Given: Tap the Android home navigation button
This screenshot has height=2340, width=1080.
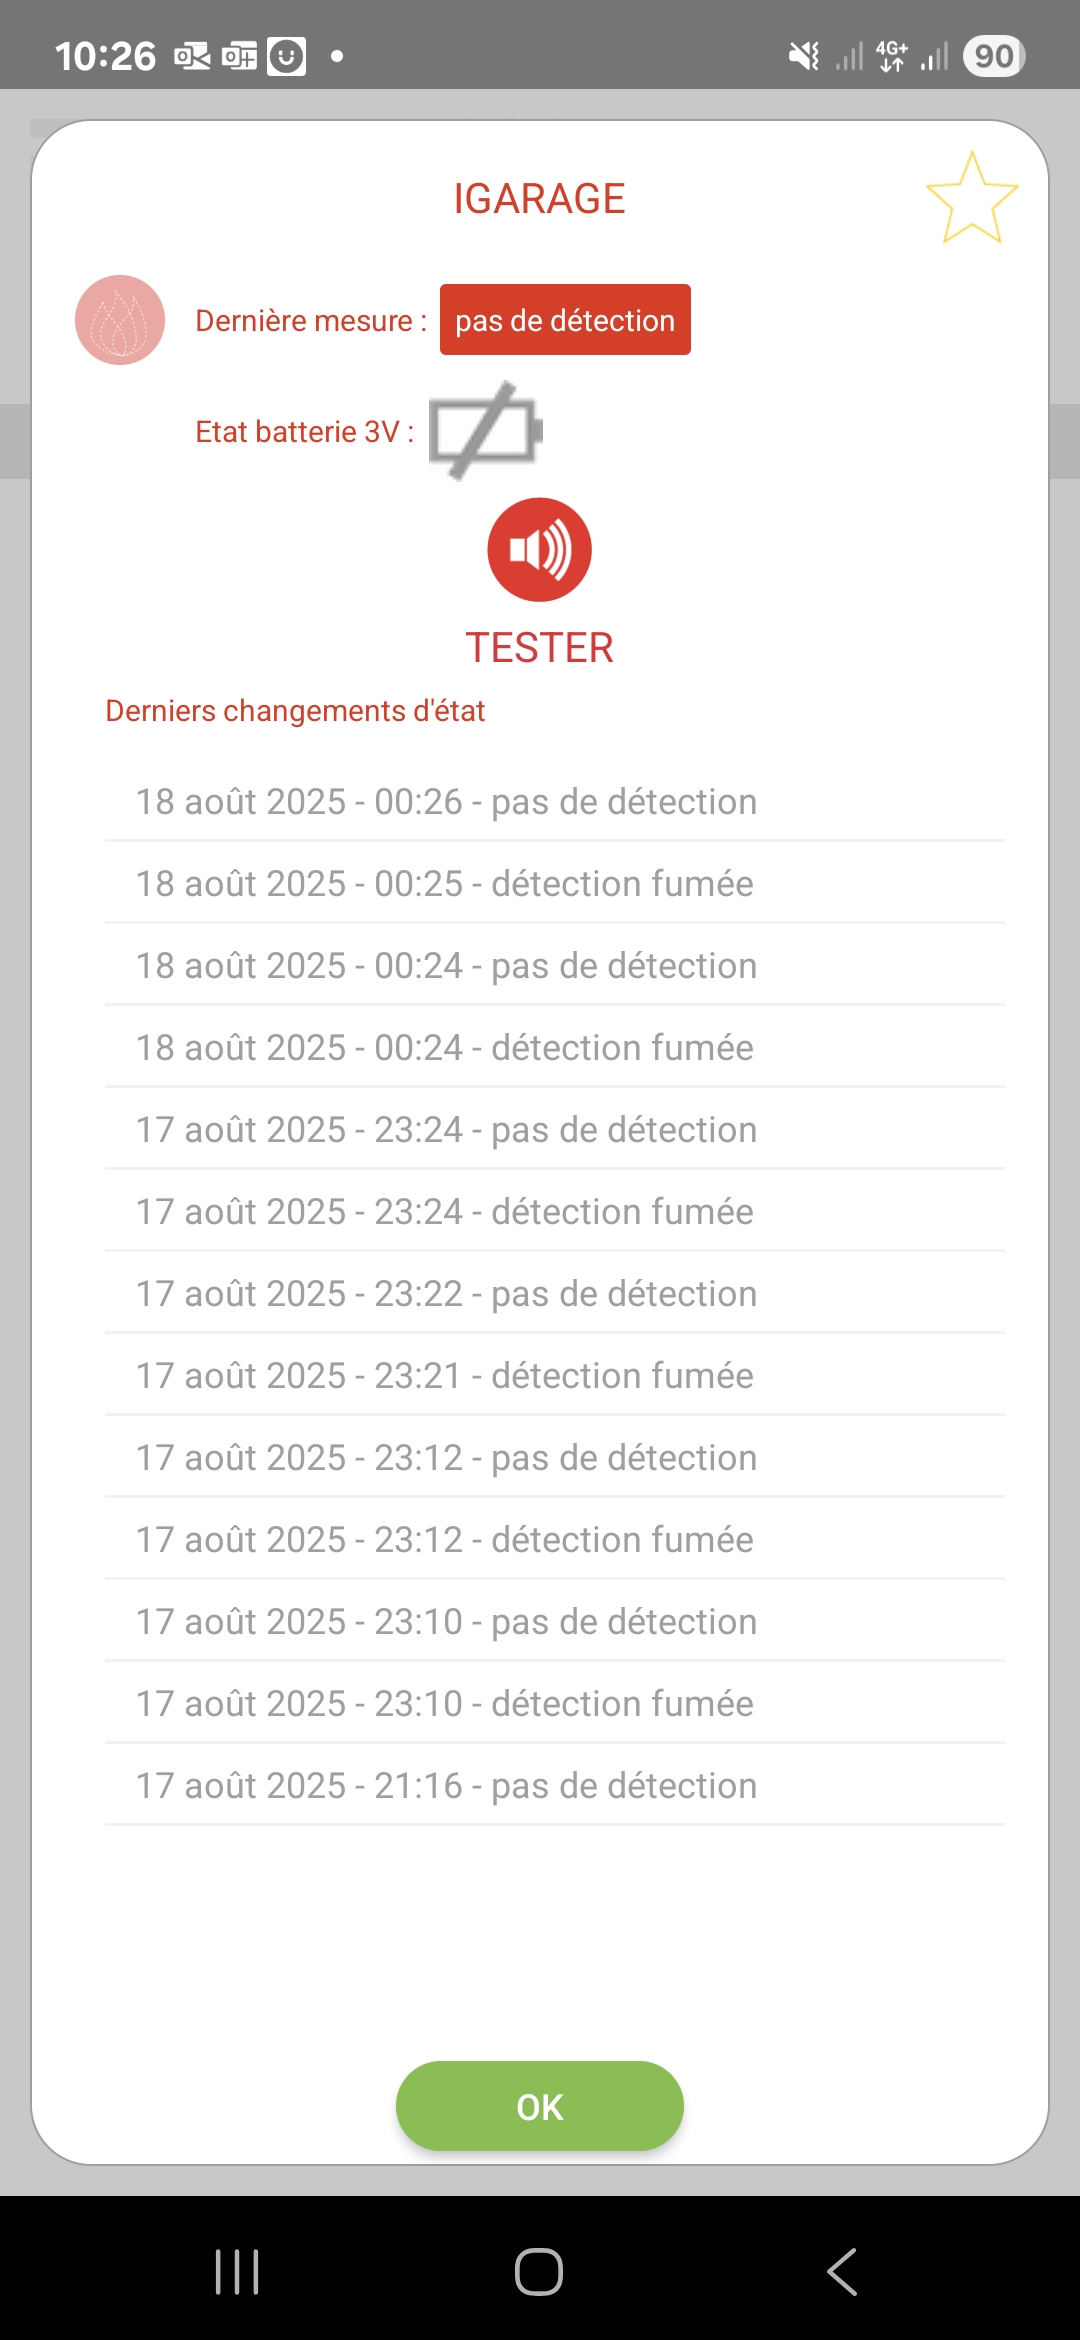Looking at the screenshot, I should tap(539, 2272).
